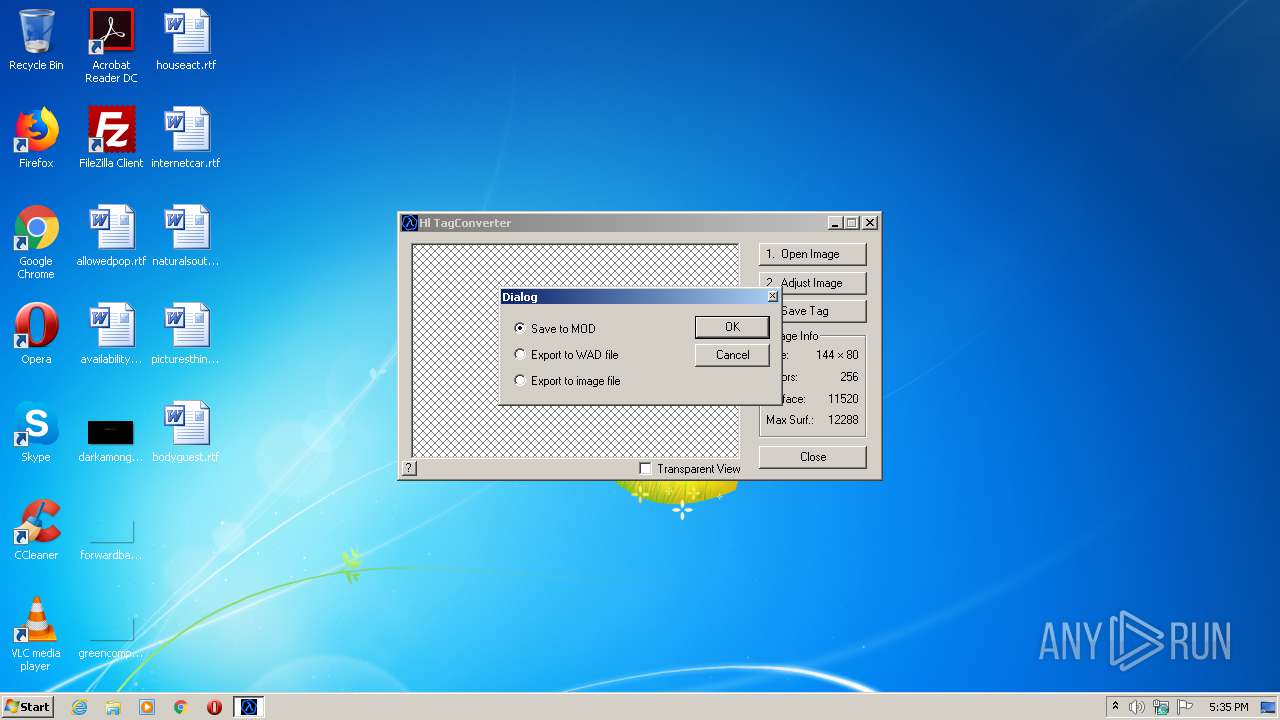Click the surface value 11520

coord(843,399)
